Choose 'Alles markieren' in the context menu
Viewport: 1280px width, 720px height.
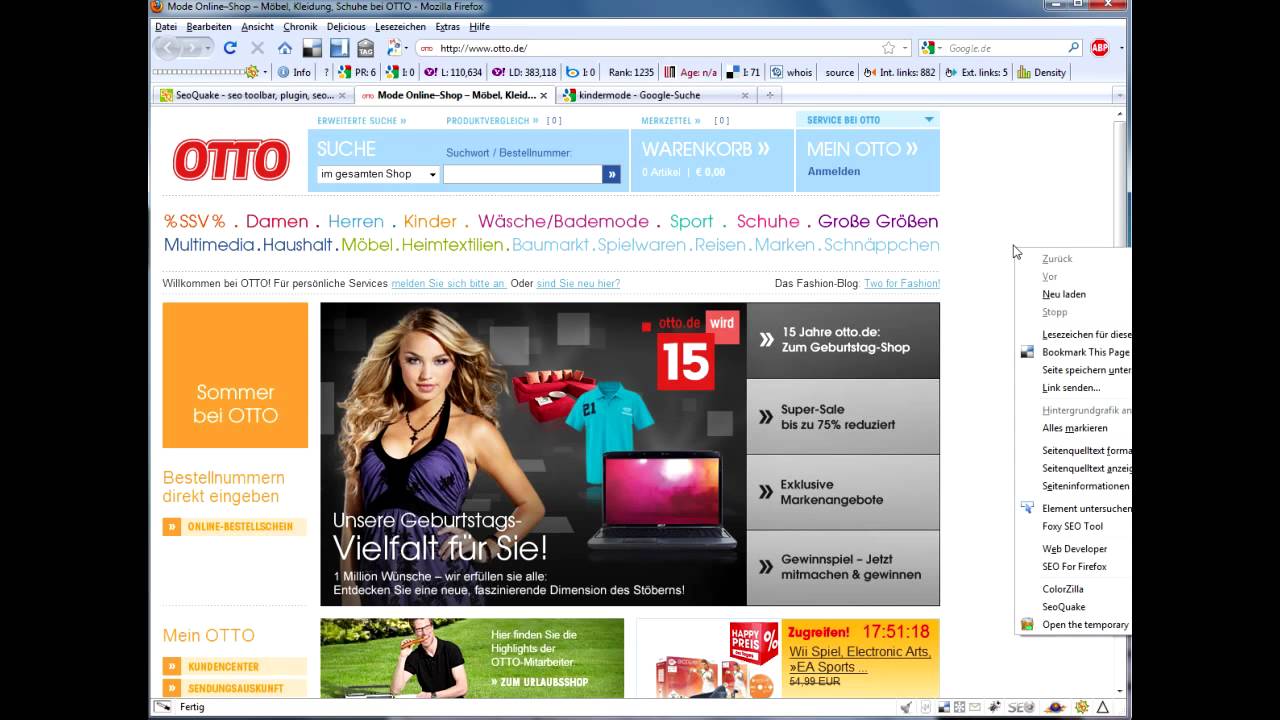[1074, 428]
